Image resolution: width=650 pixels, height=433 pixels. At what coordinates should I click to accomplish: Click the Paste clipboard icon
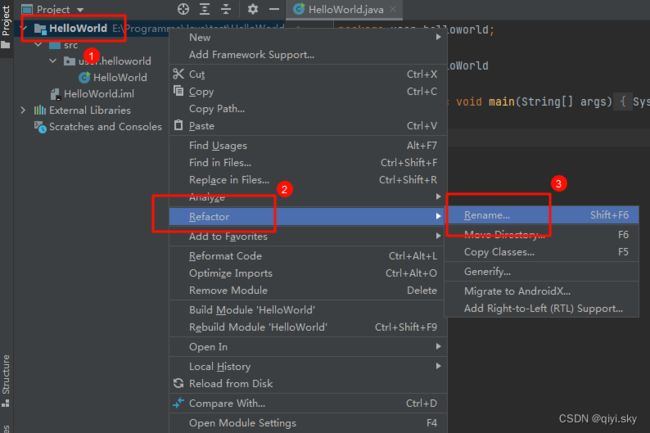178,125
